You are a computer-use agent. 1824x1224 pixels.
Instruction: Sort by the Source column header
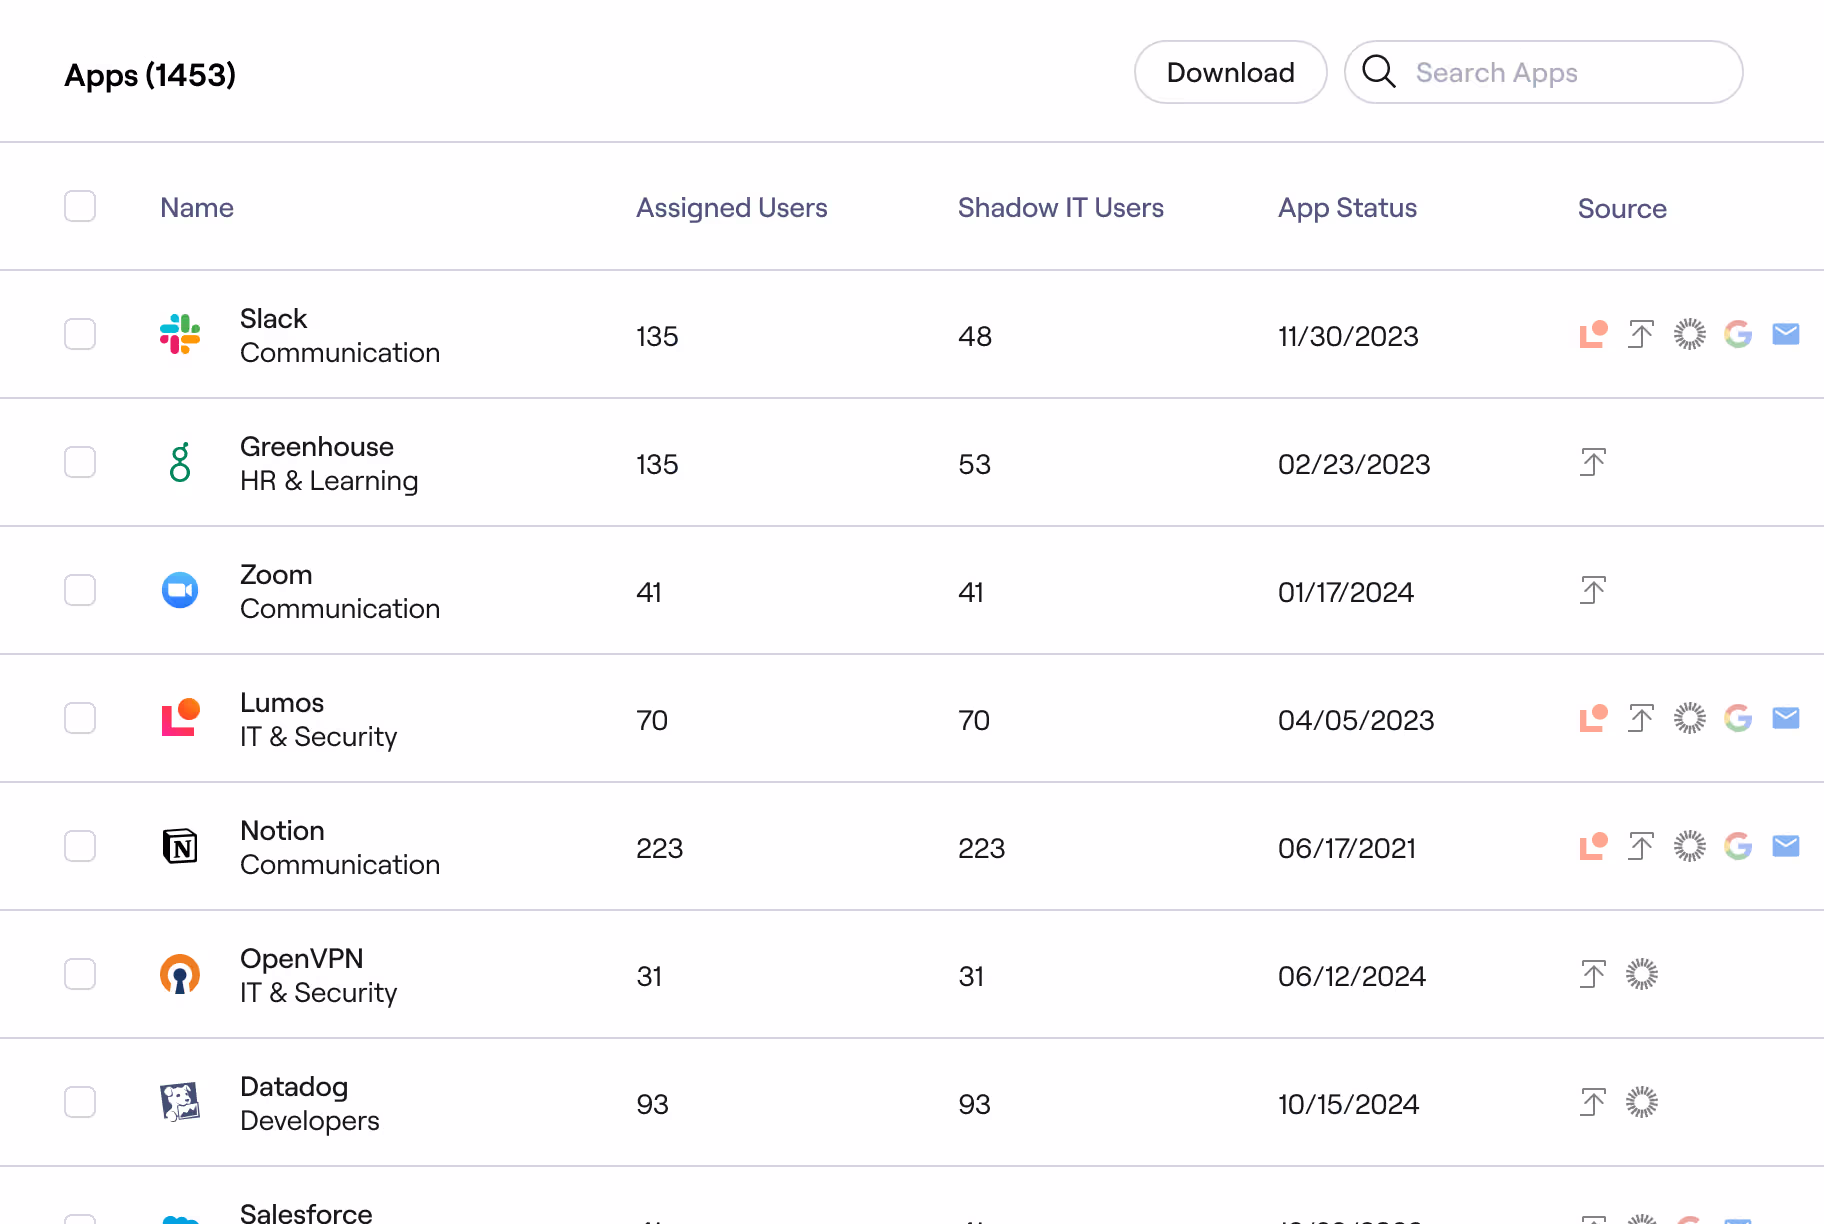point(1622,208)
